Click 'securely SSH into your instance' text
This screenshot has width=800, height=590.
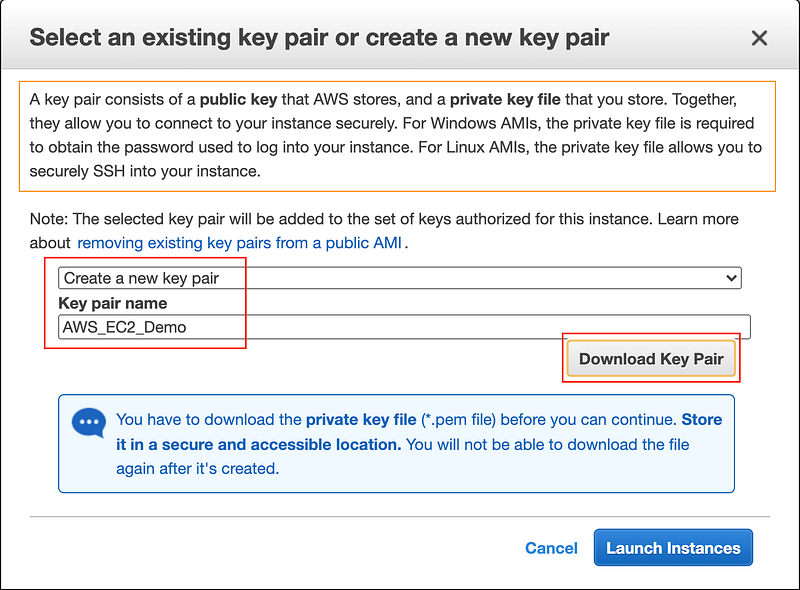click(x=145, y=171)
